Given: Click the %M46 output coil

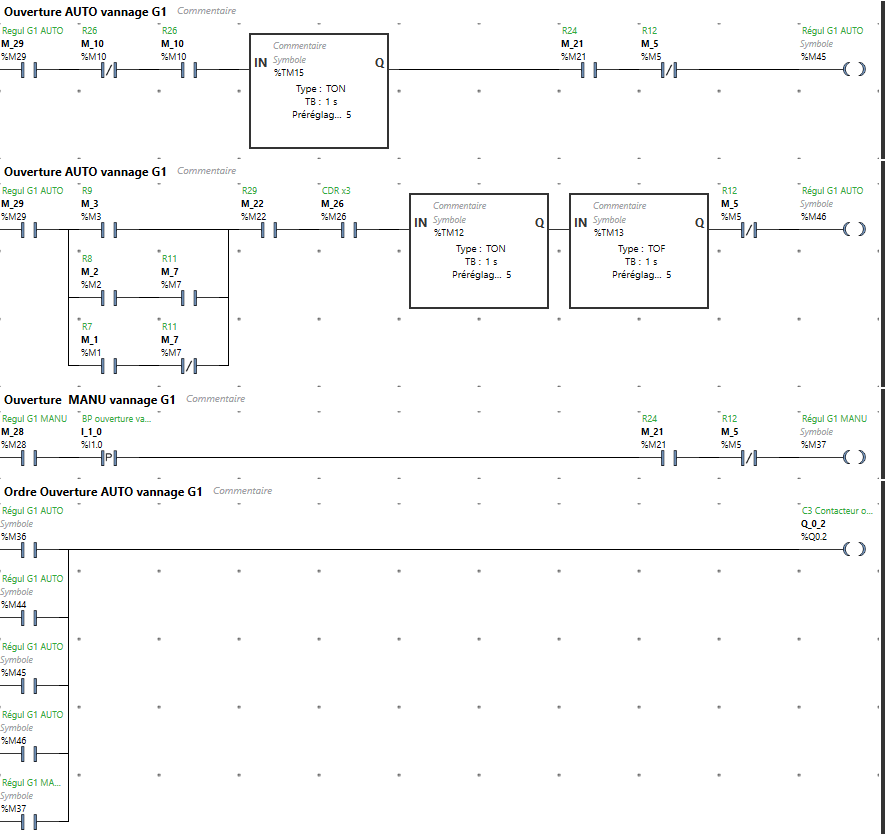Looking at the screenshot, I should tap(852, 229).
